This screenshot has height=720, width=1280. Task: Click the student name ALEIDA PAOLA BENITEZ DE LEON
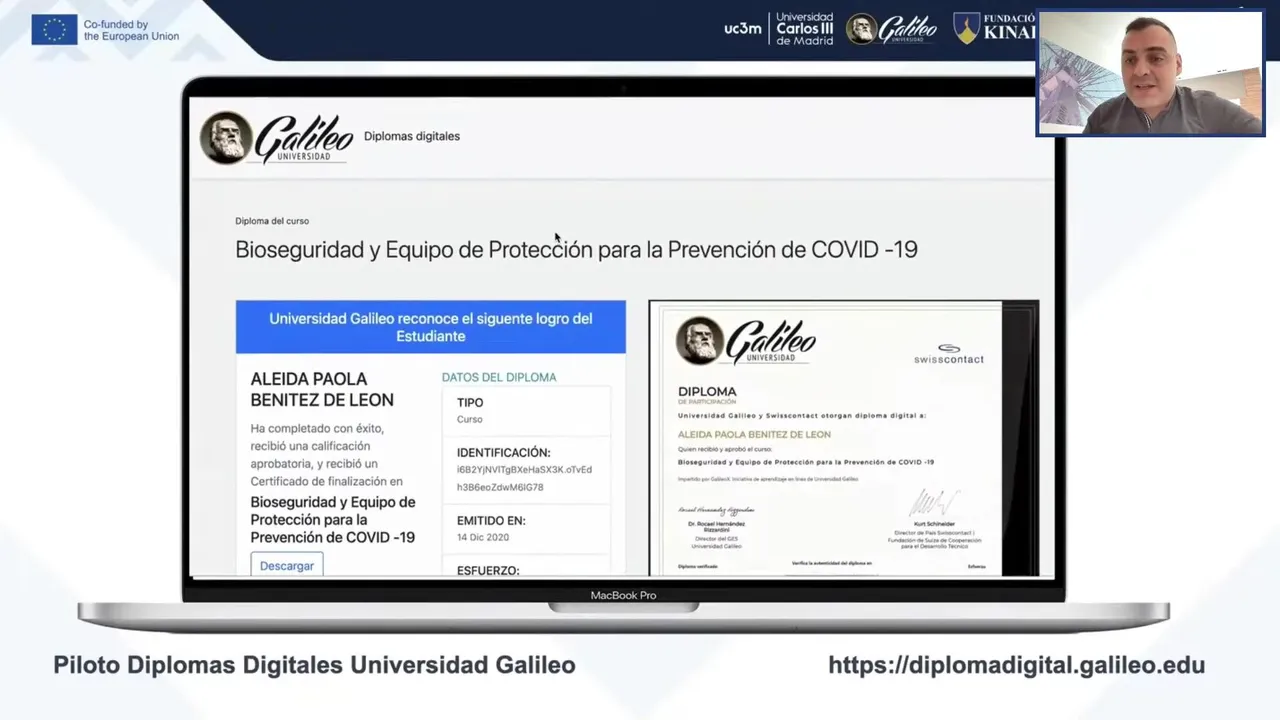point(322,389)
